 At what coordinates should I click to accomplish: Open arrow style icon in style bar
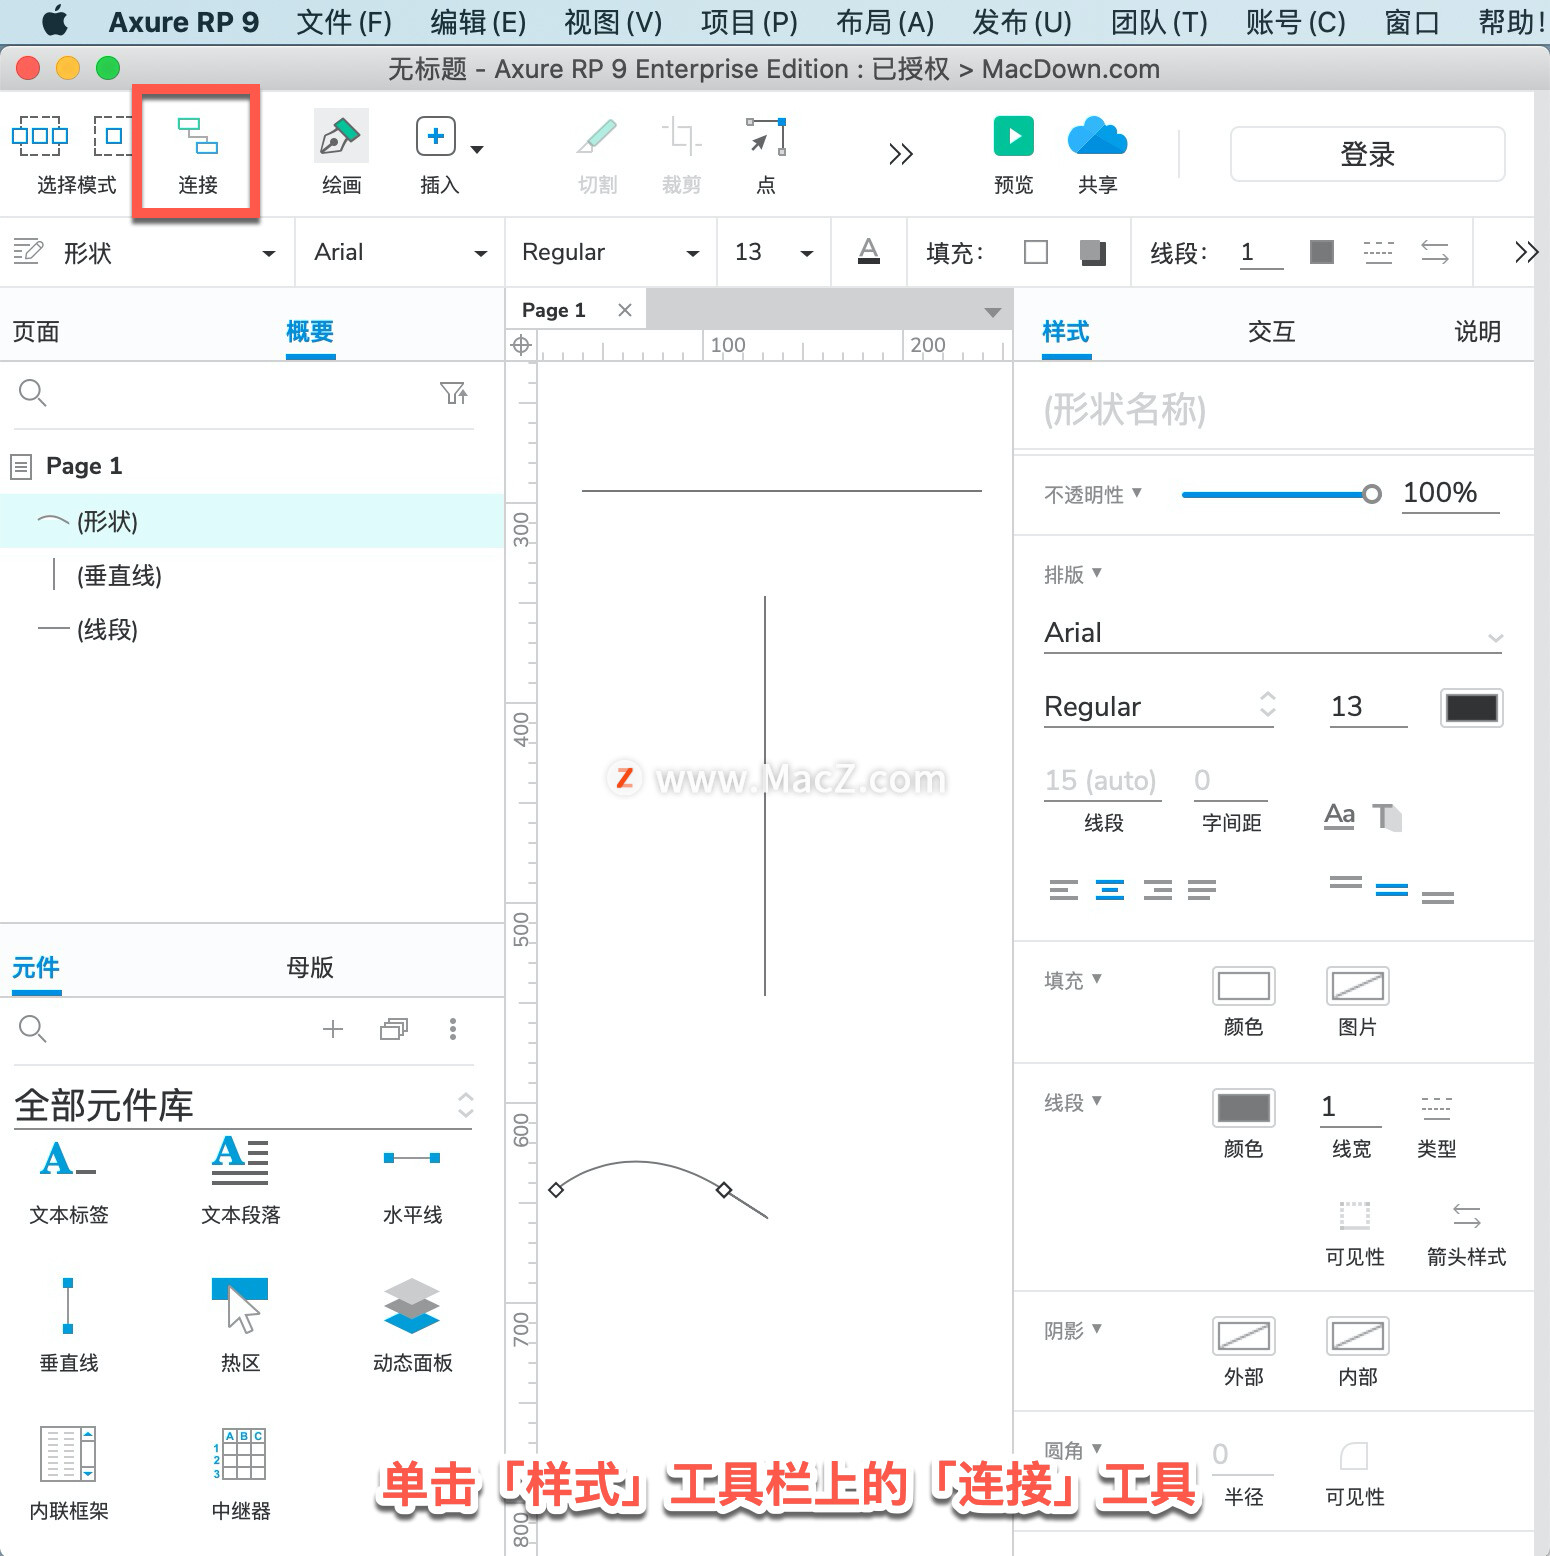coord(1435,252)
